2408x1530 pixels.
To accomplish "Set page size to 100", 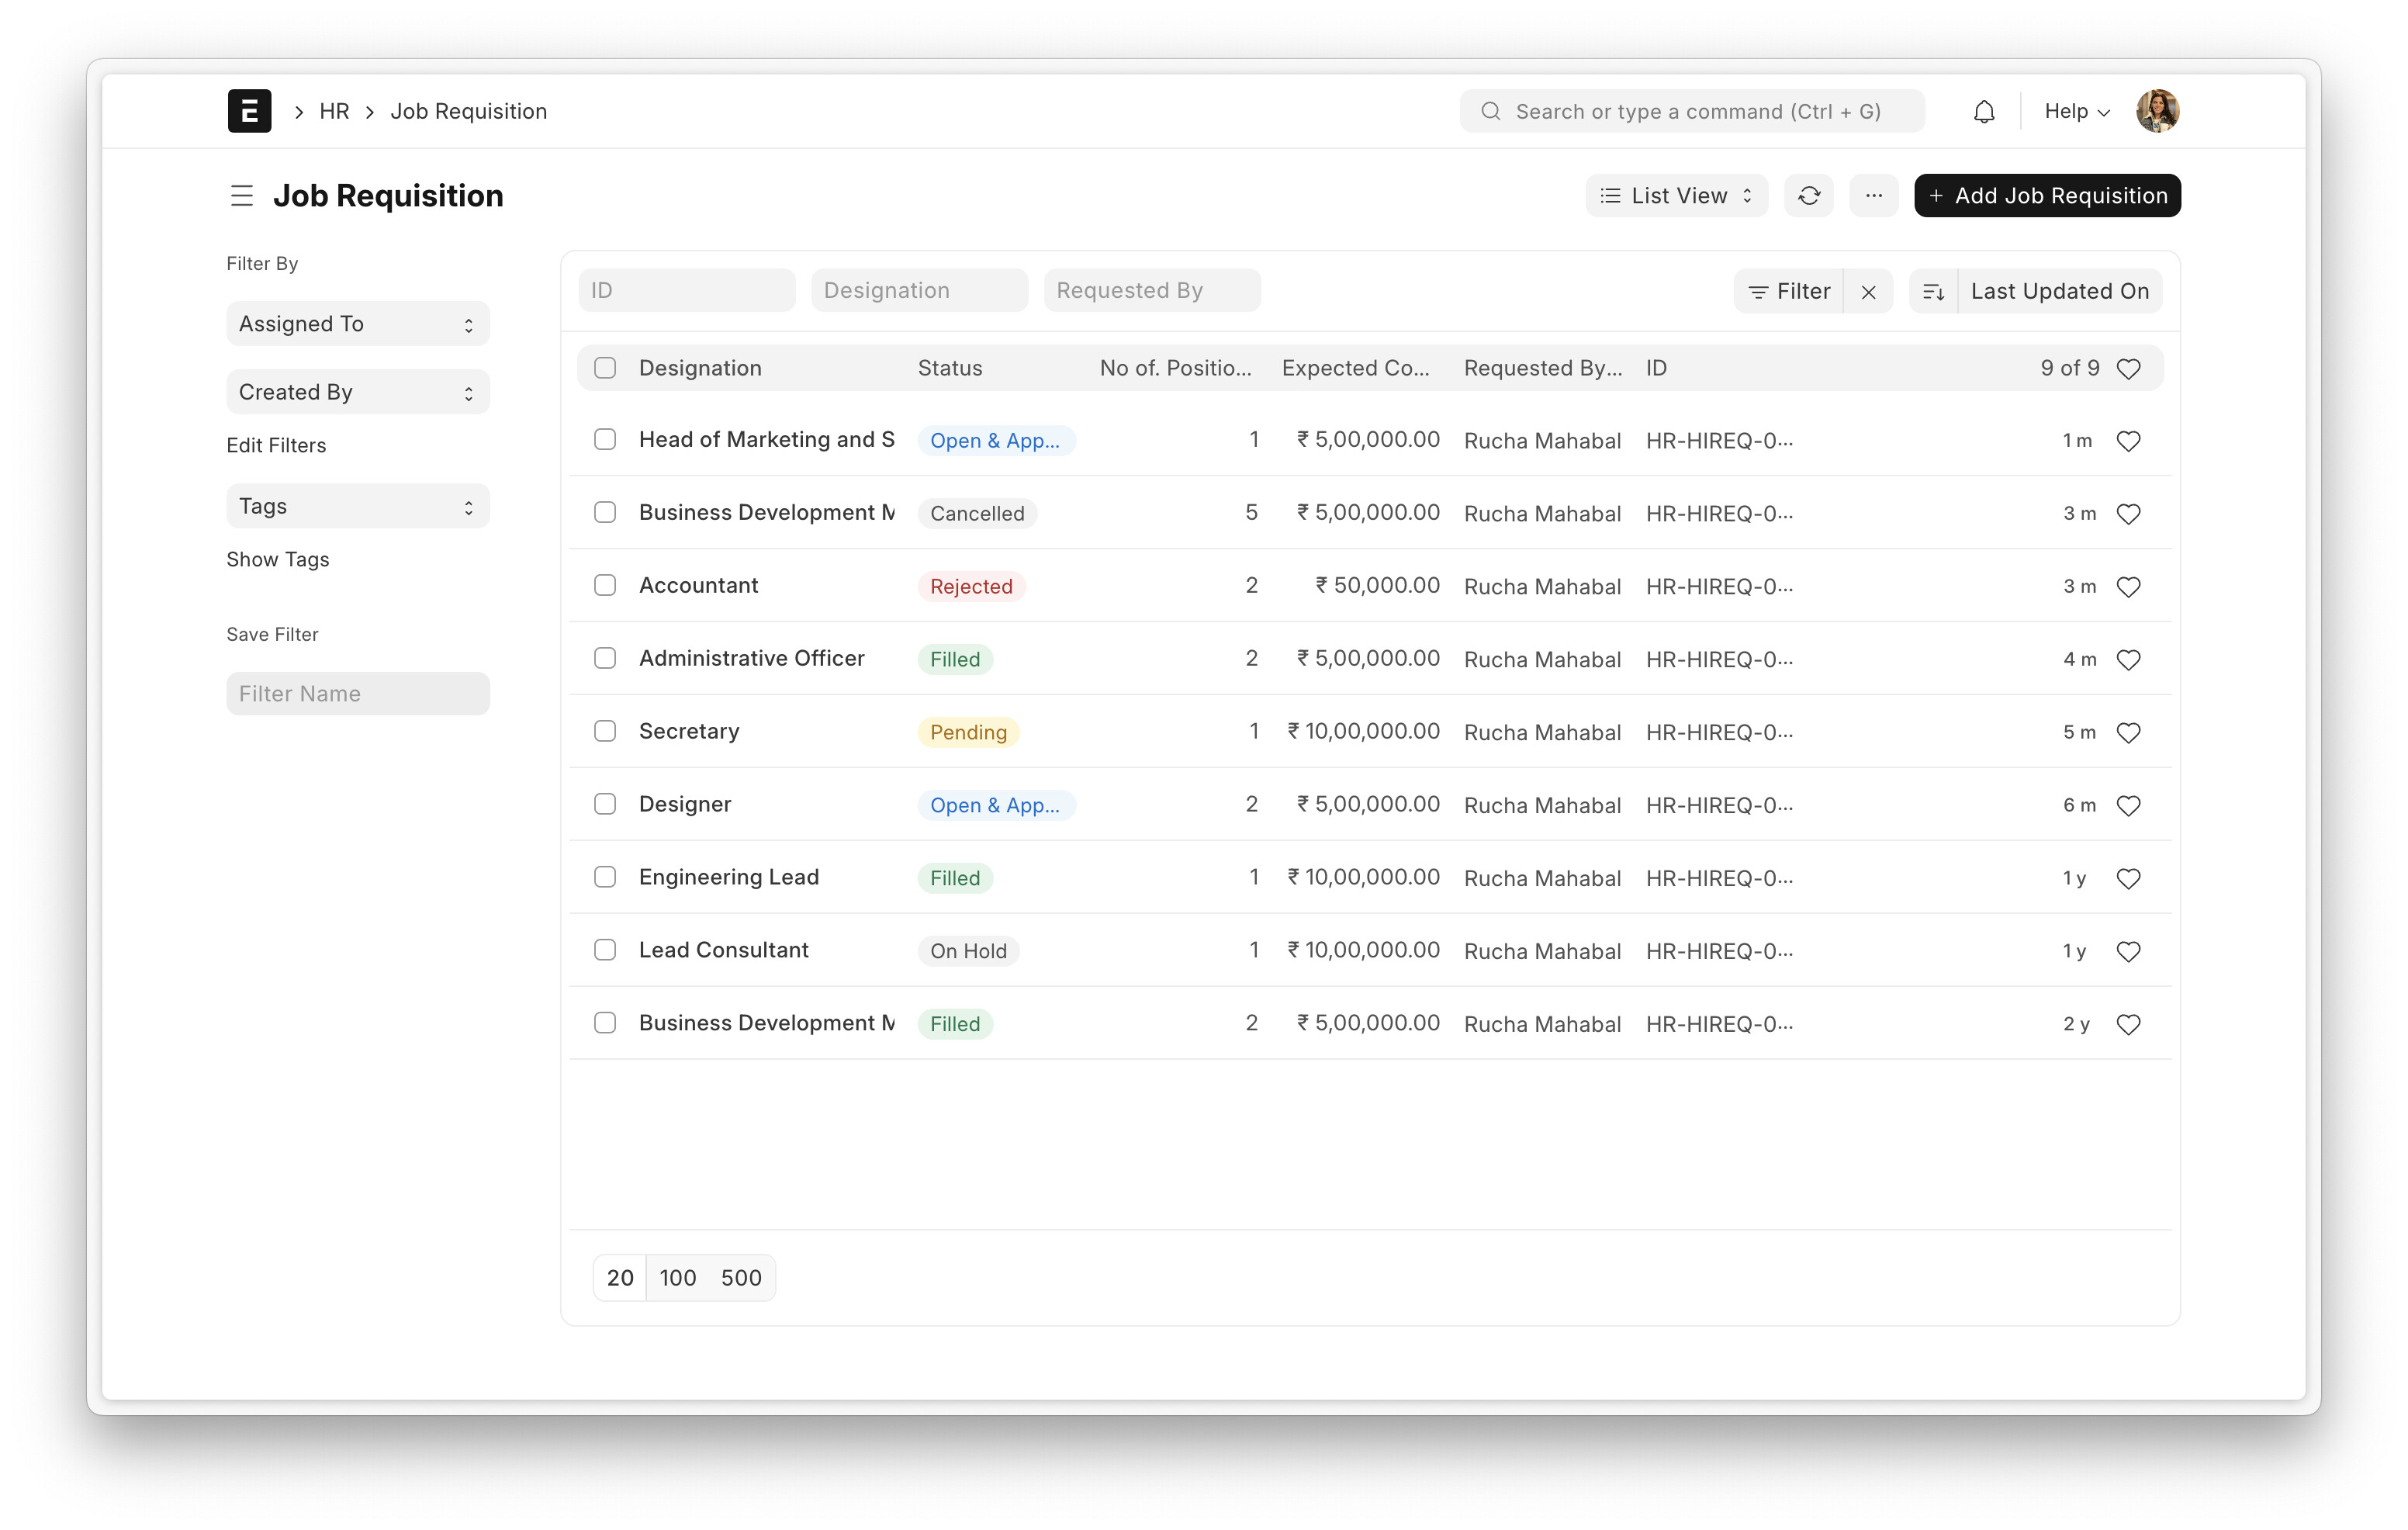I will tap(678, 1279).
